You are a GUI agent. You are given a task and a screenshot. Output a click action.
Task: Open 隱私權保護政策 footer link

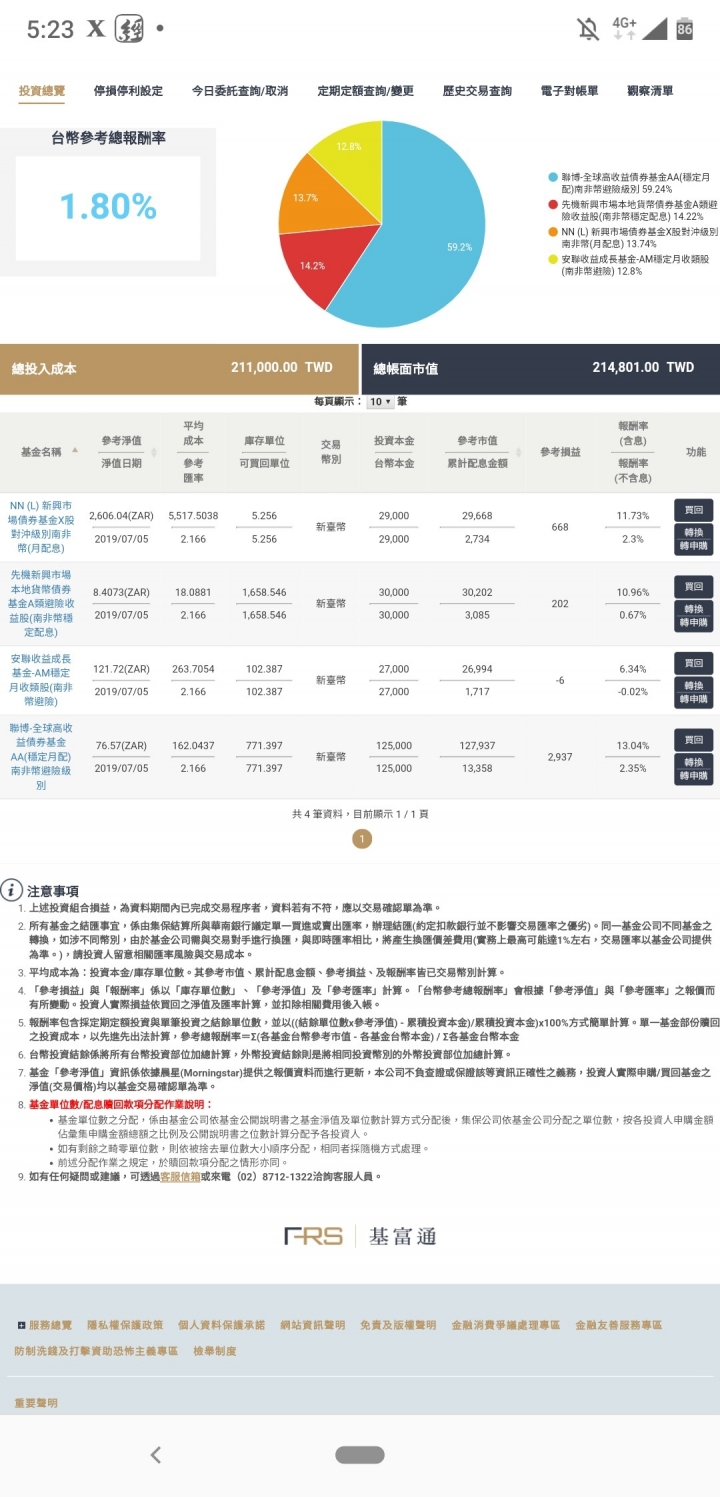pos(125,1325)
